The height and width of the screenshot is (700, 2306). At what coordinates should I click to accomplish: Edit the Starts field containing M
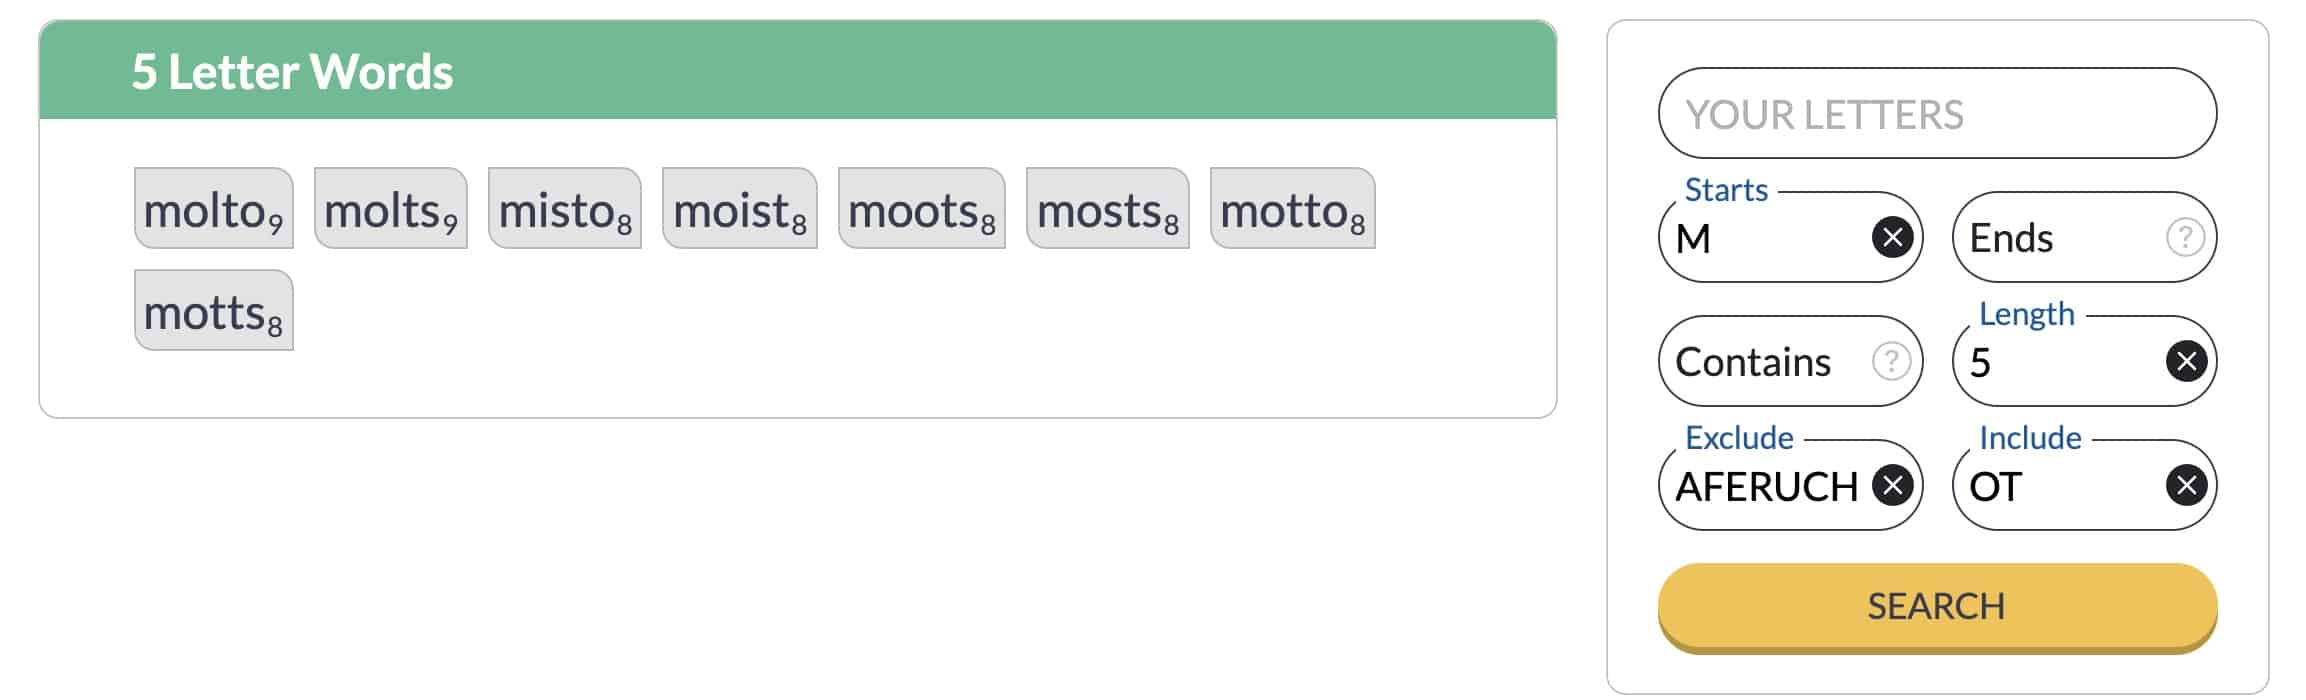pyautogui.click(x=1765, y=238)
